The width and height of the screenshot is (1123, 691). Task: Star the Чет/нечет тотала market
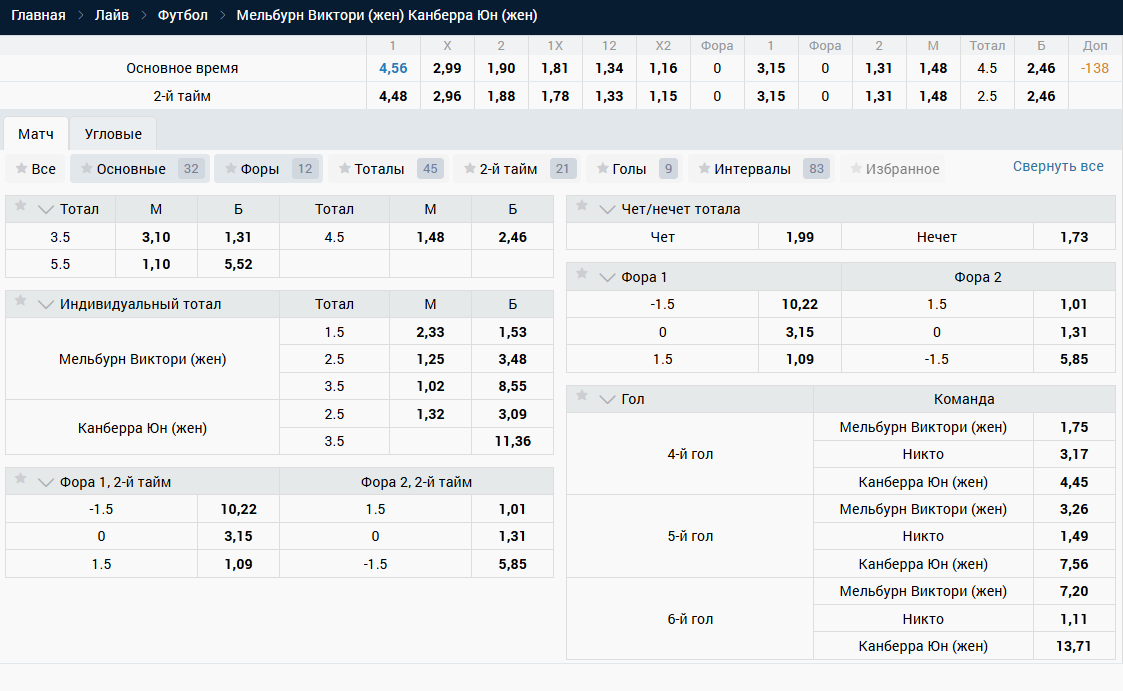pos(582,207)
